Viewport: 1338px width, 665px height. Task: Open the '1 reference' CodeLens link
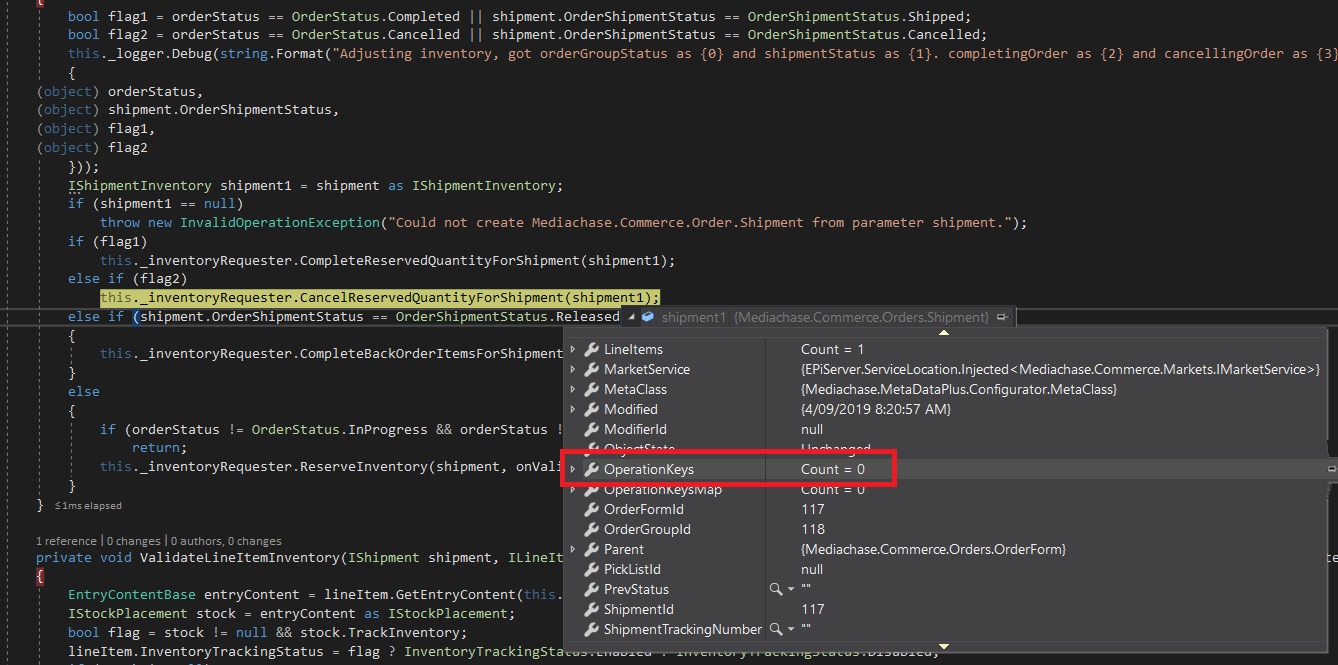pyautogui.click(x=66, y=541)
